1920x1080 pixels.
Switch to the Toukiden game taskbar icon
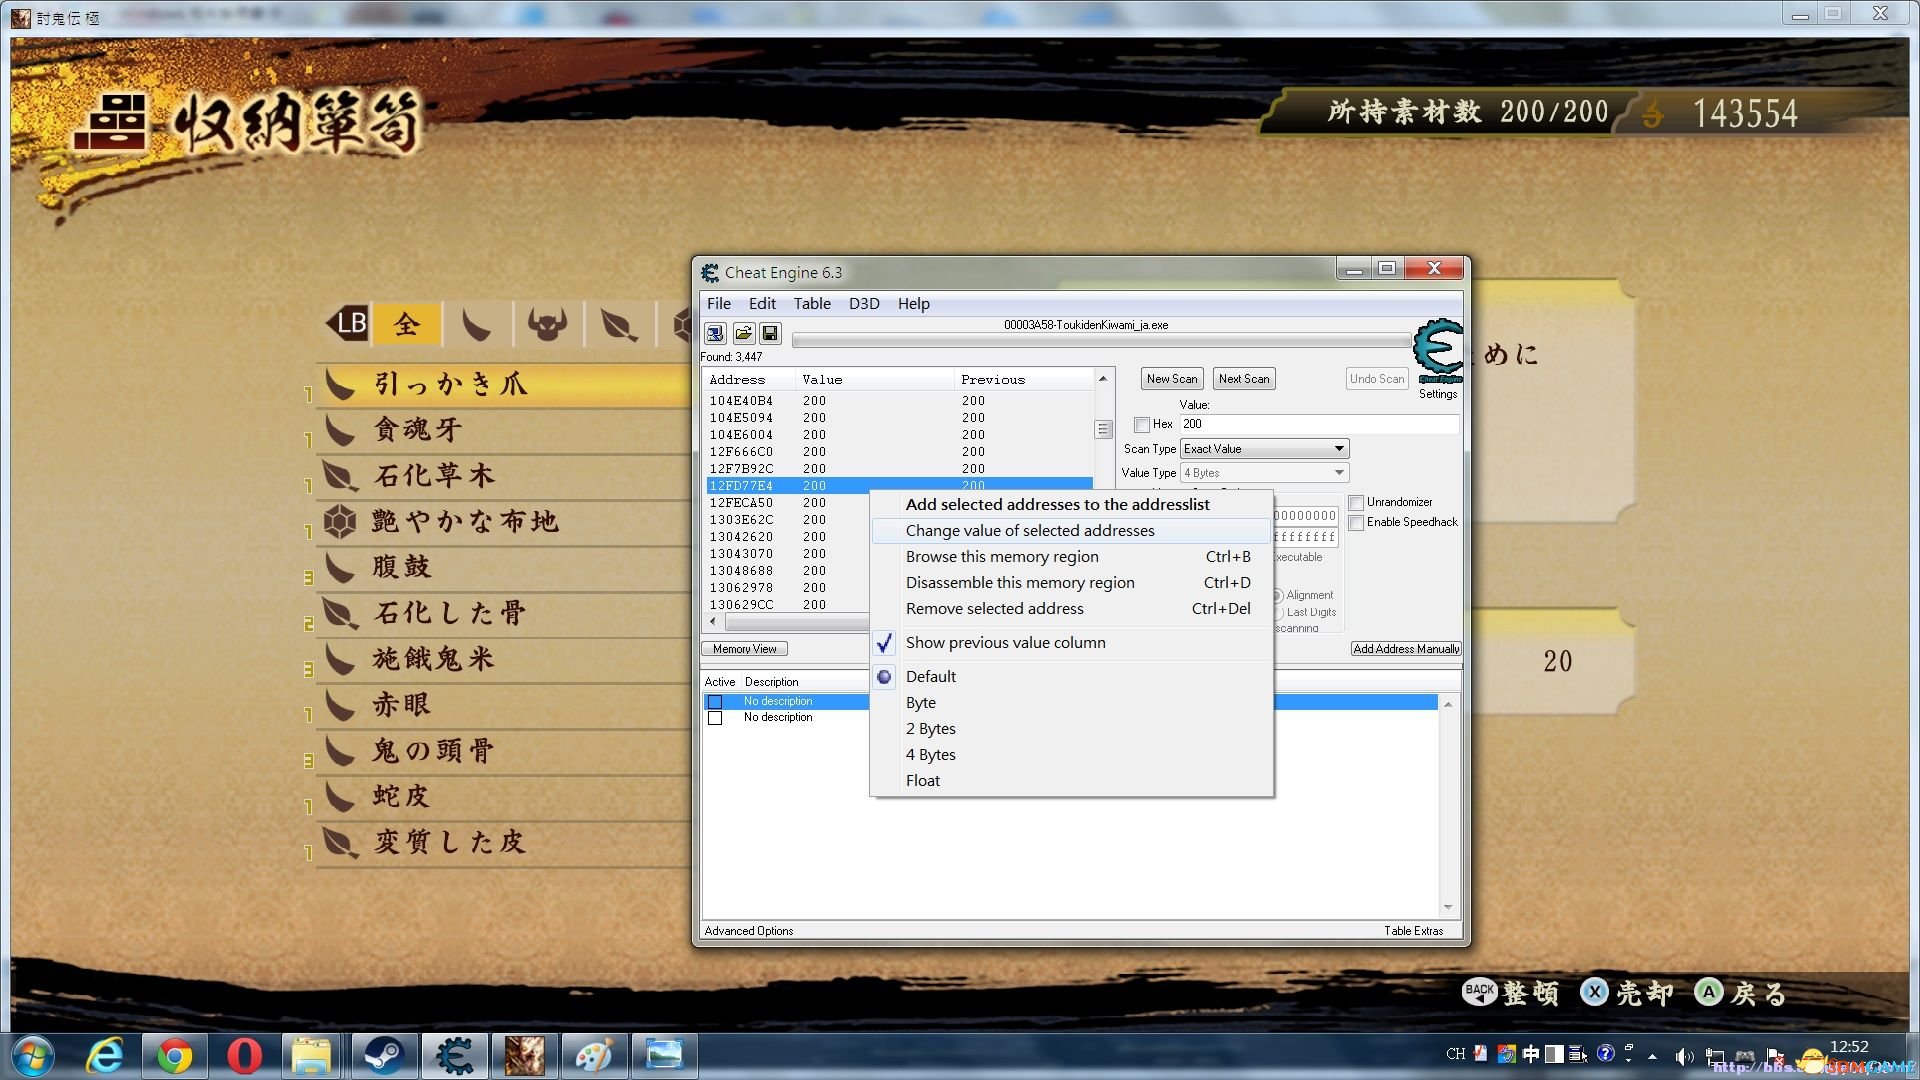tap(524, 1056)
